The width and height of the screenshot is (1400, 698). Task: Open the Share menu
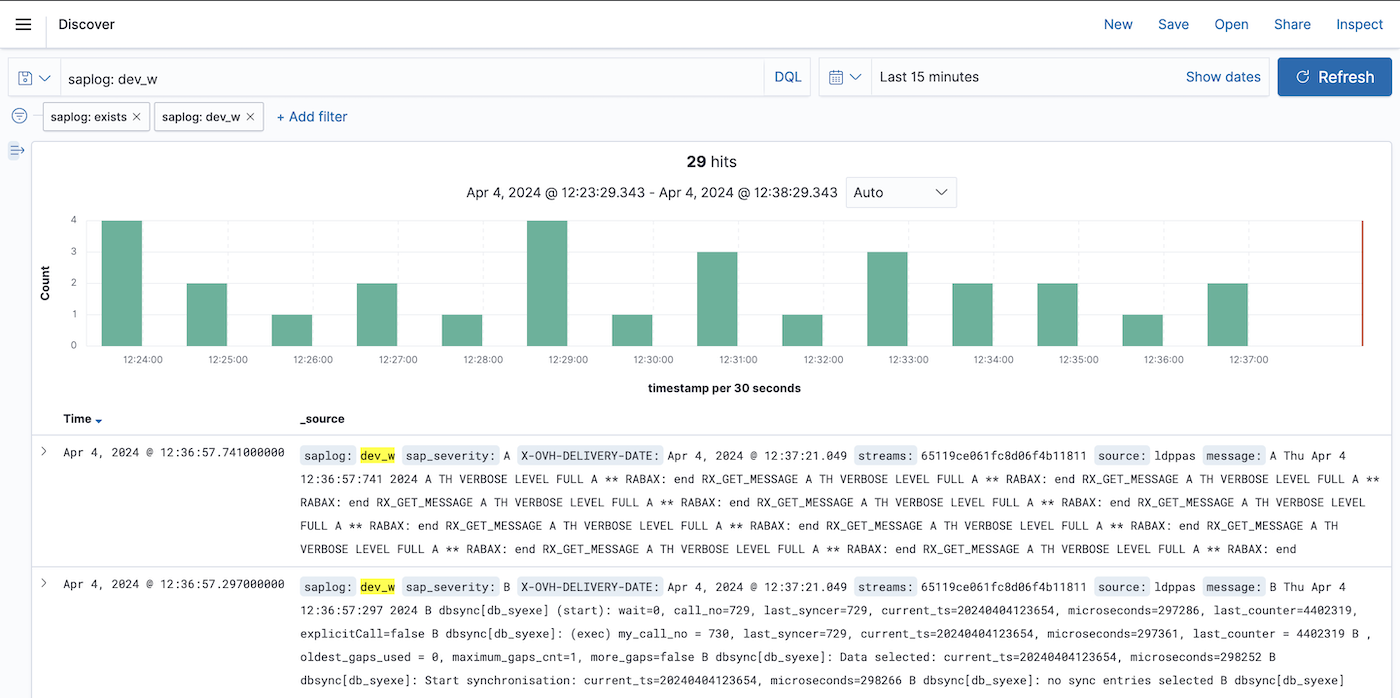[1292, 24]
